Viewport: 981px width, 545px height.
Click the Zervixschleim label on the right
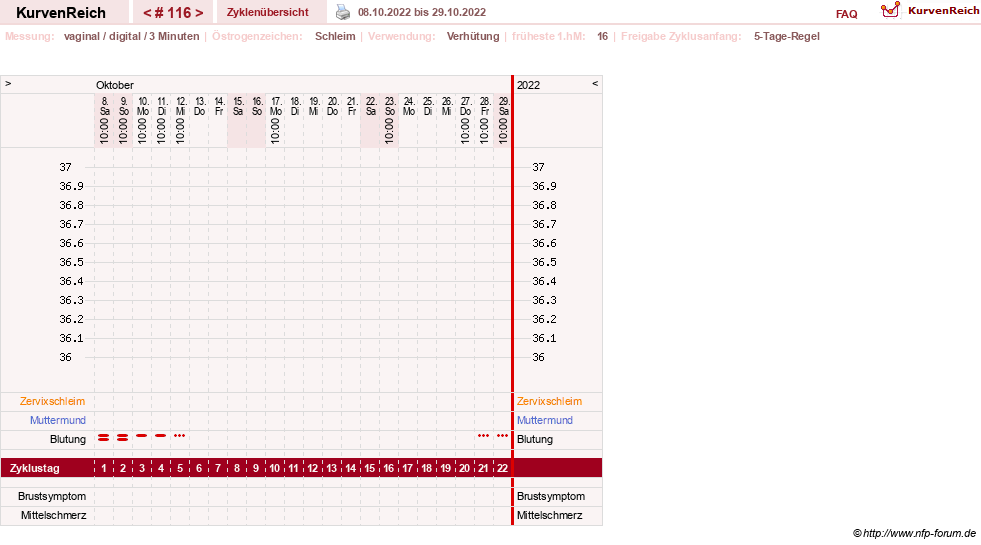point(549,401)
